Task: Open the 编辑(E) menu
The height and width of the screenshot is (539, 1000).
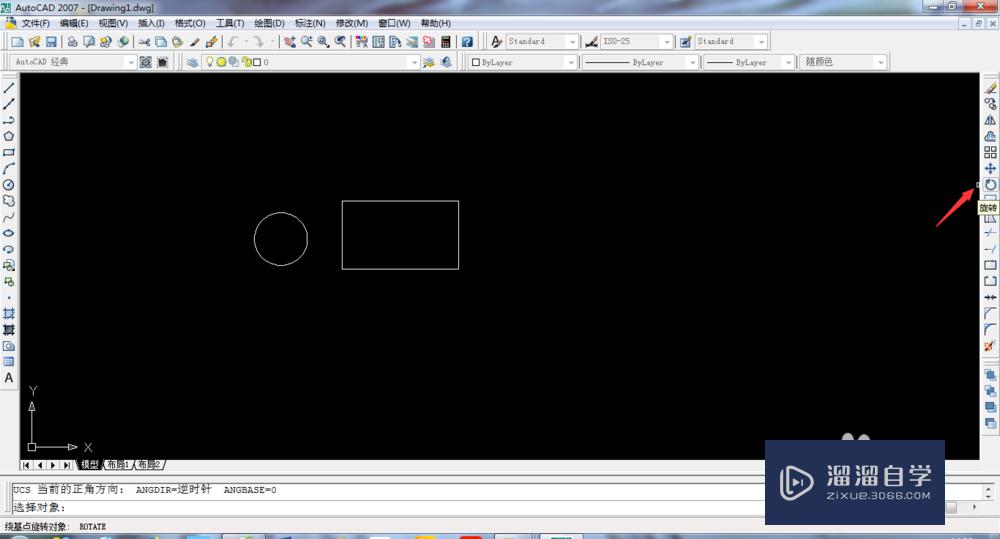Action: (74, 23)
